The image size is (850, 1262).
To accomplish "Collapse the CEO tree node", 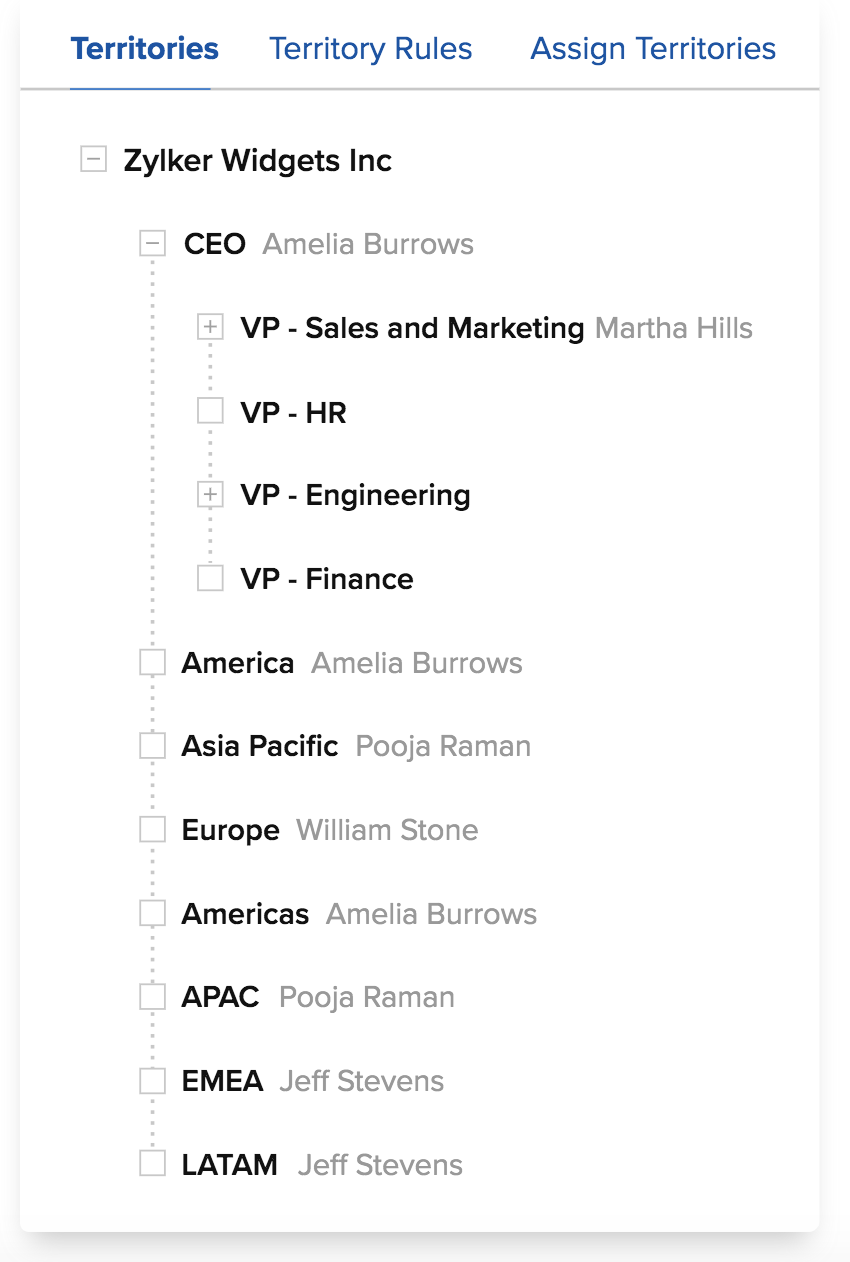I will (x=152, y=243).
